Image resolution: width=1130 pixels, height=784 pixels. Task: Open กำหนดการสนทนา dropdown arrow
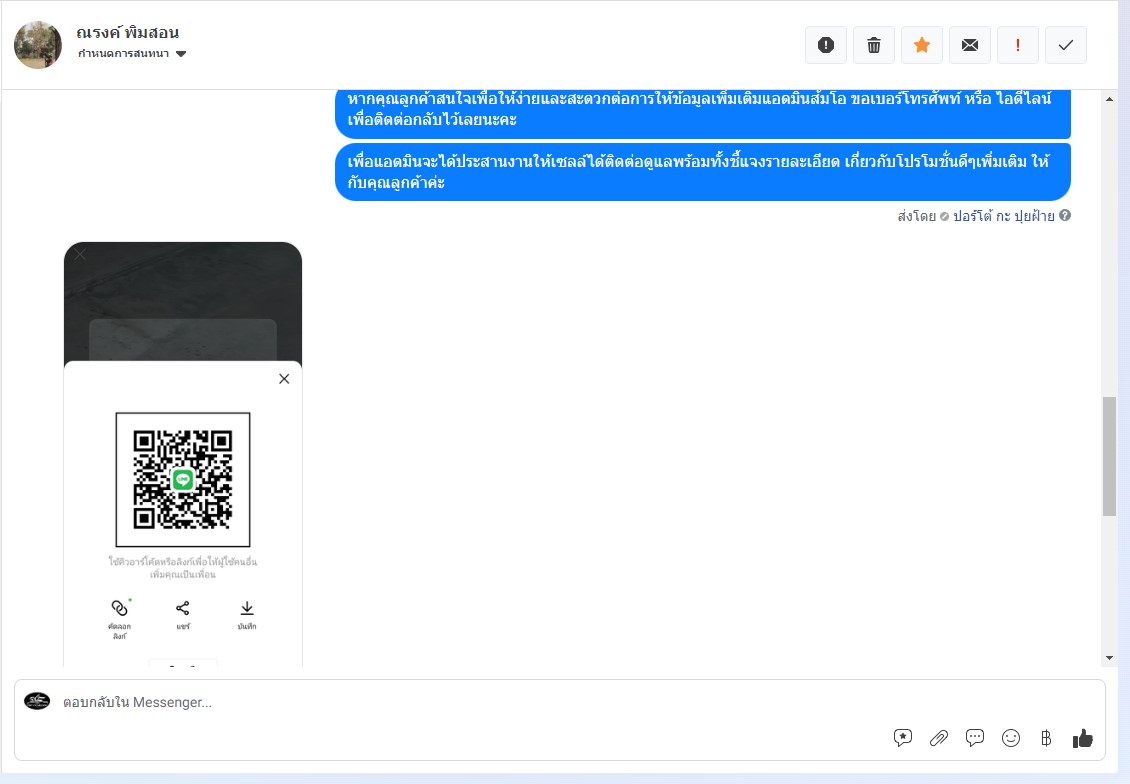click(181, 54)
